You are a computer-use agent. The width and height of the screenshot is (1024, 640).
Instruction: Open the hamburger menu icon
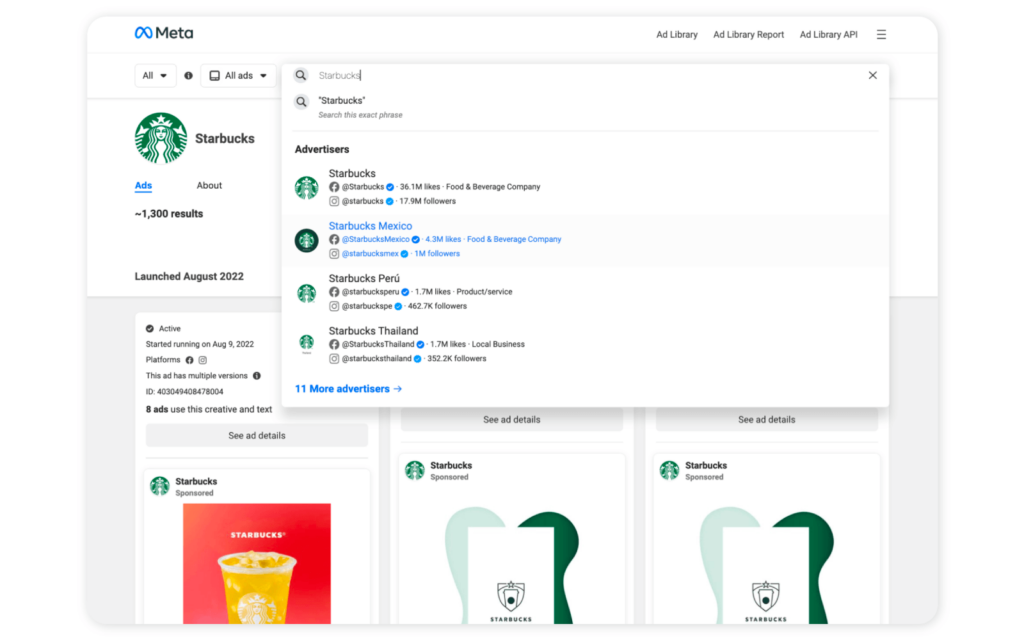(881, 35)
